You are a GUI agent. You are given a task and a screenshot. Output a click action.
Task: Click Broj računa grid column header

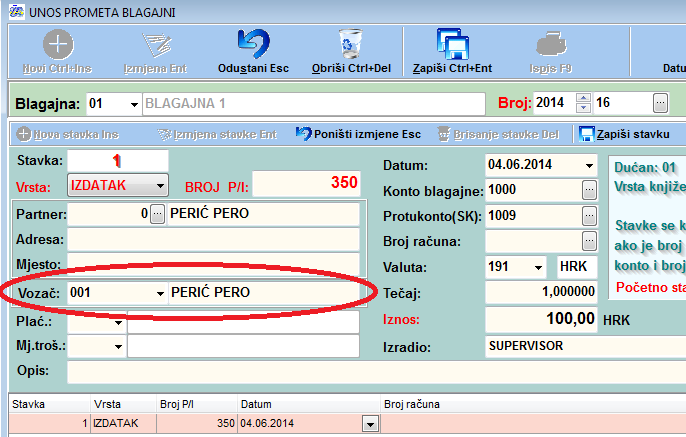click(533, 404)
